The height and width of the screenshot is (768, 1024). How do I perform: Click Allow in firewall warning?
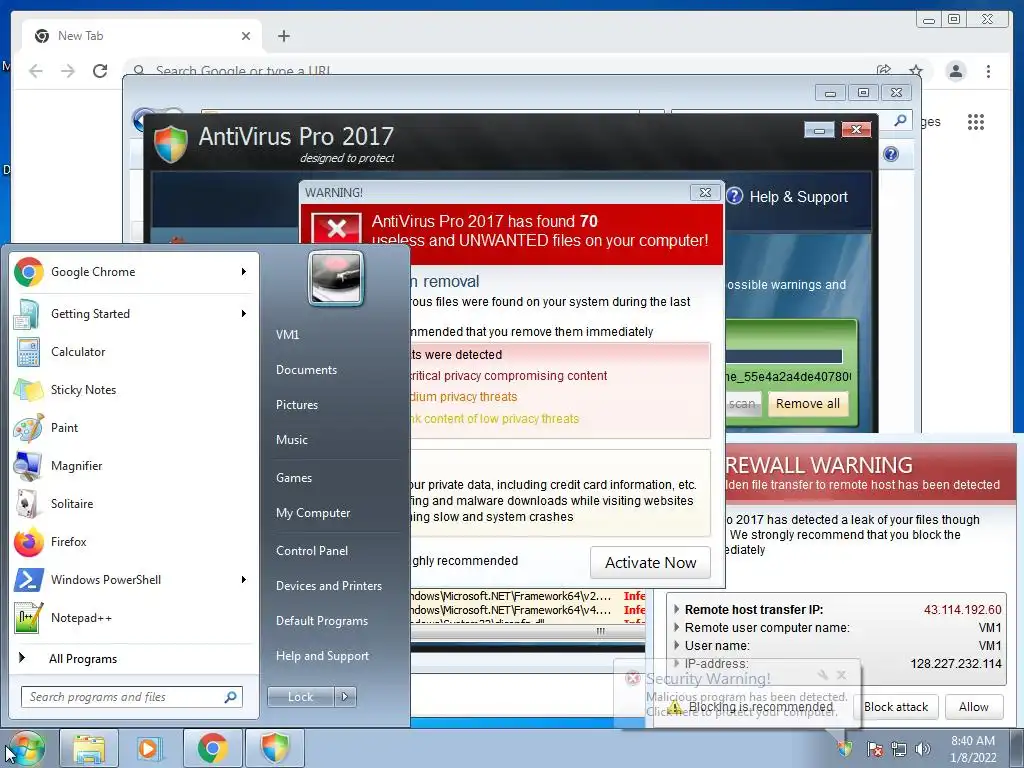click(973, 707)
